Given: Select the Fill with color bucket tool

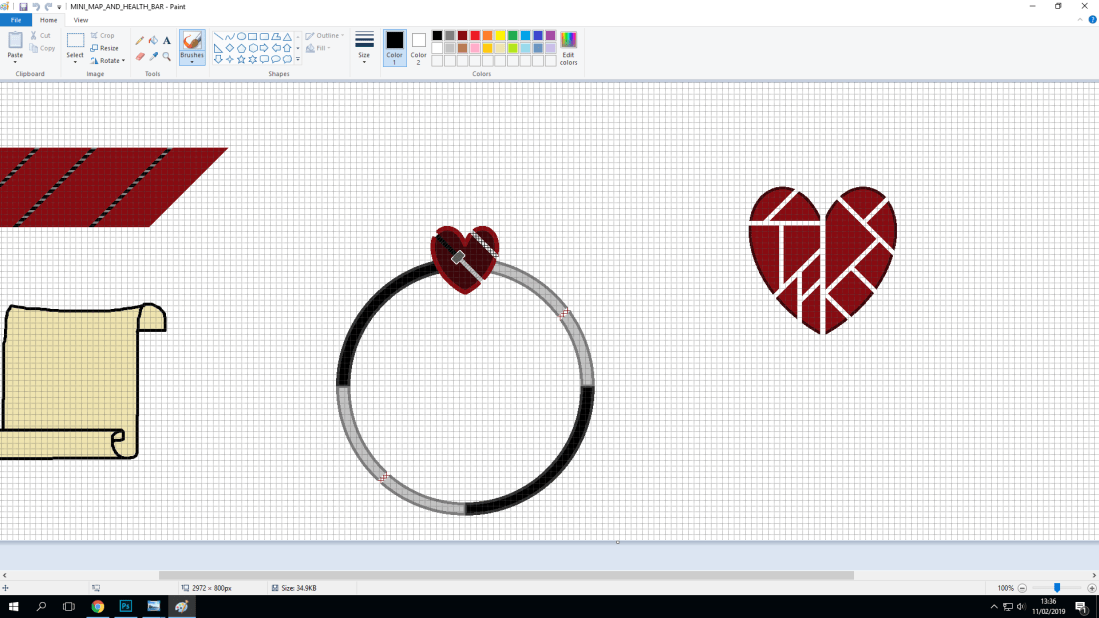Looking at the screenshot, I should point(153,41).
